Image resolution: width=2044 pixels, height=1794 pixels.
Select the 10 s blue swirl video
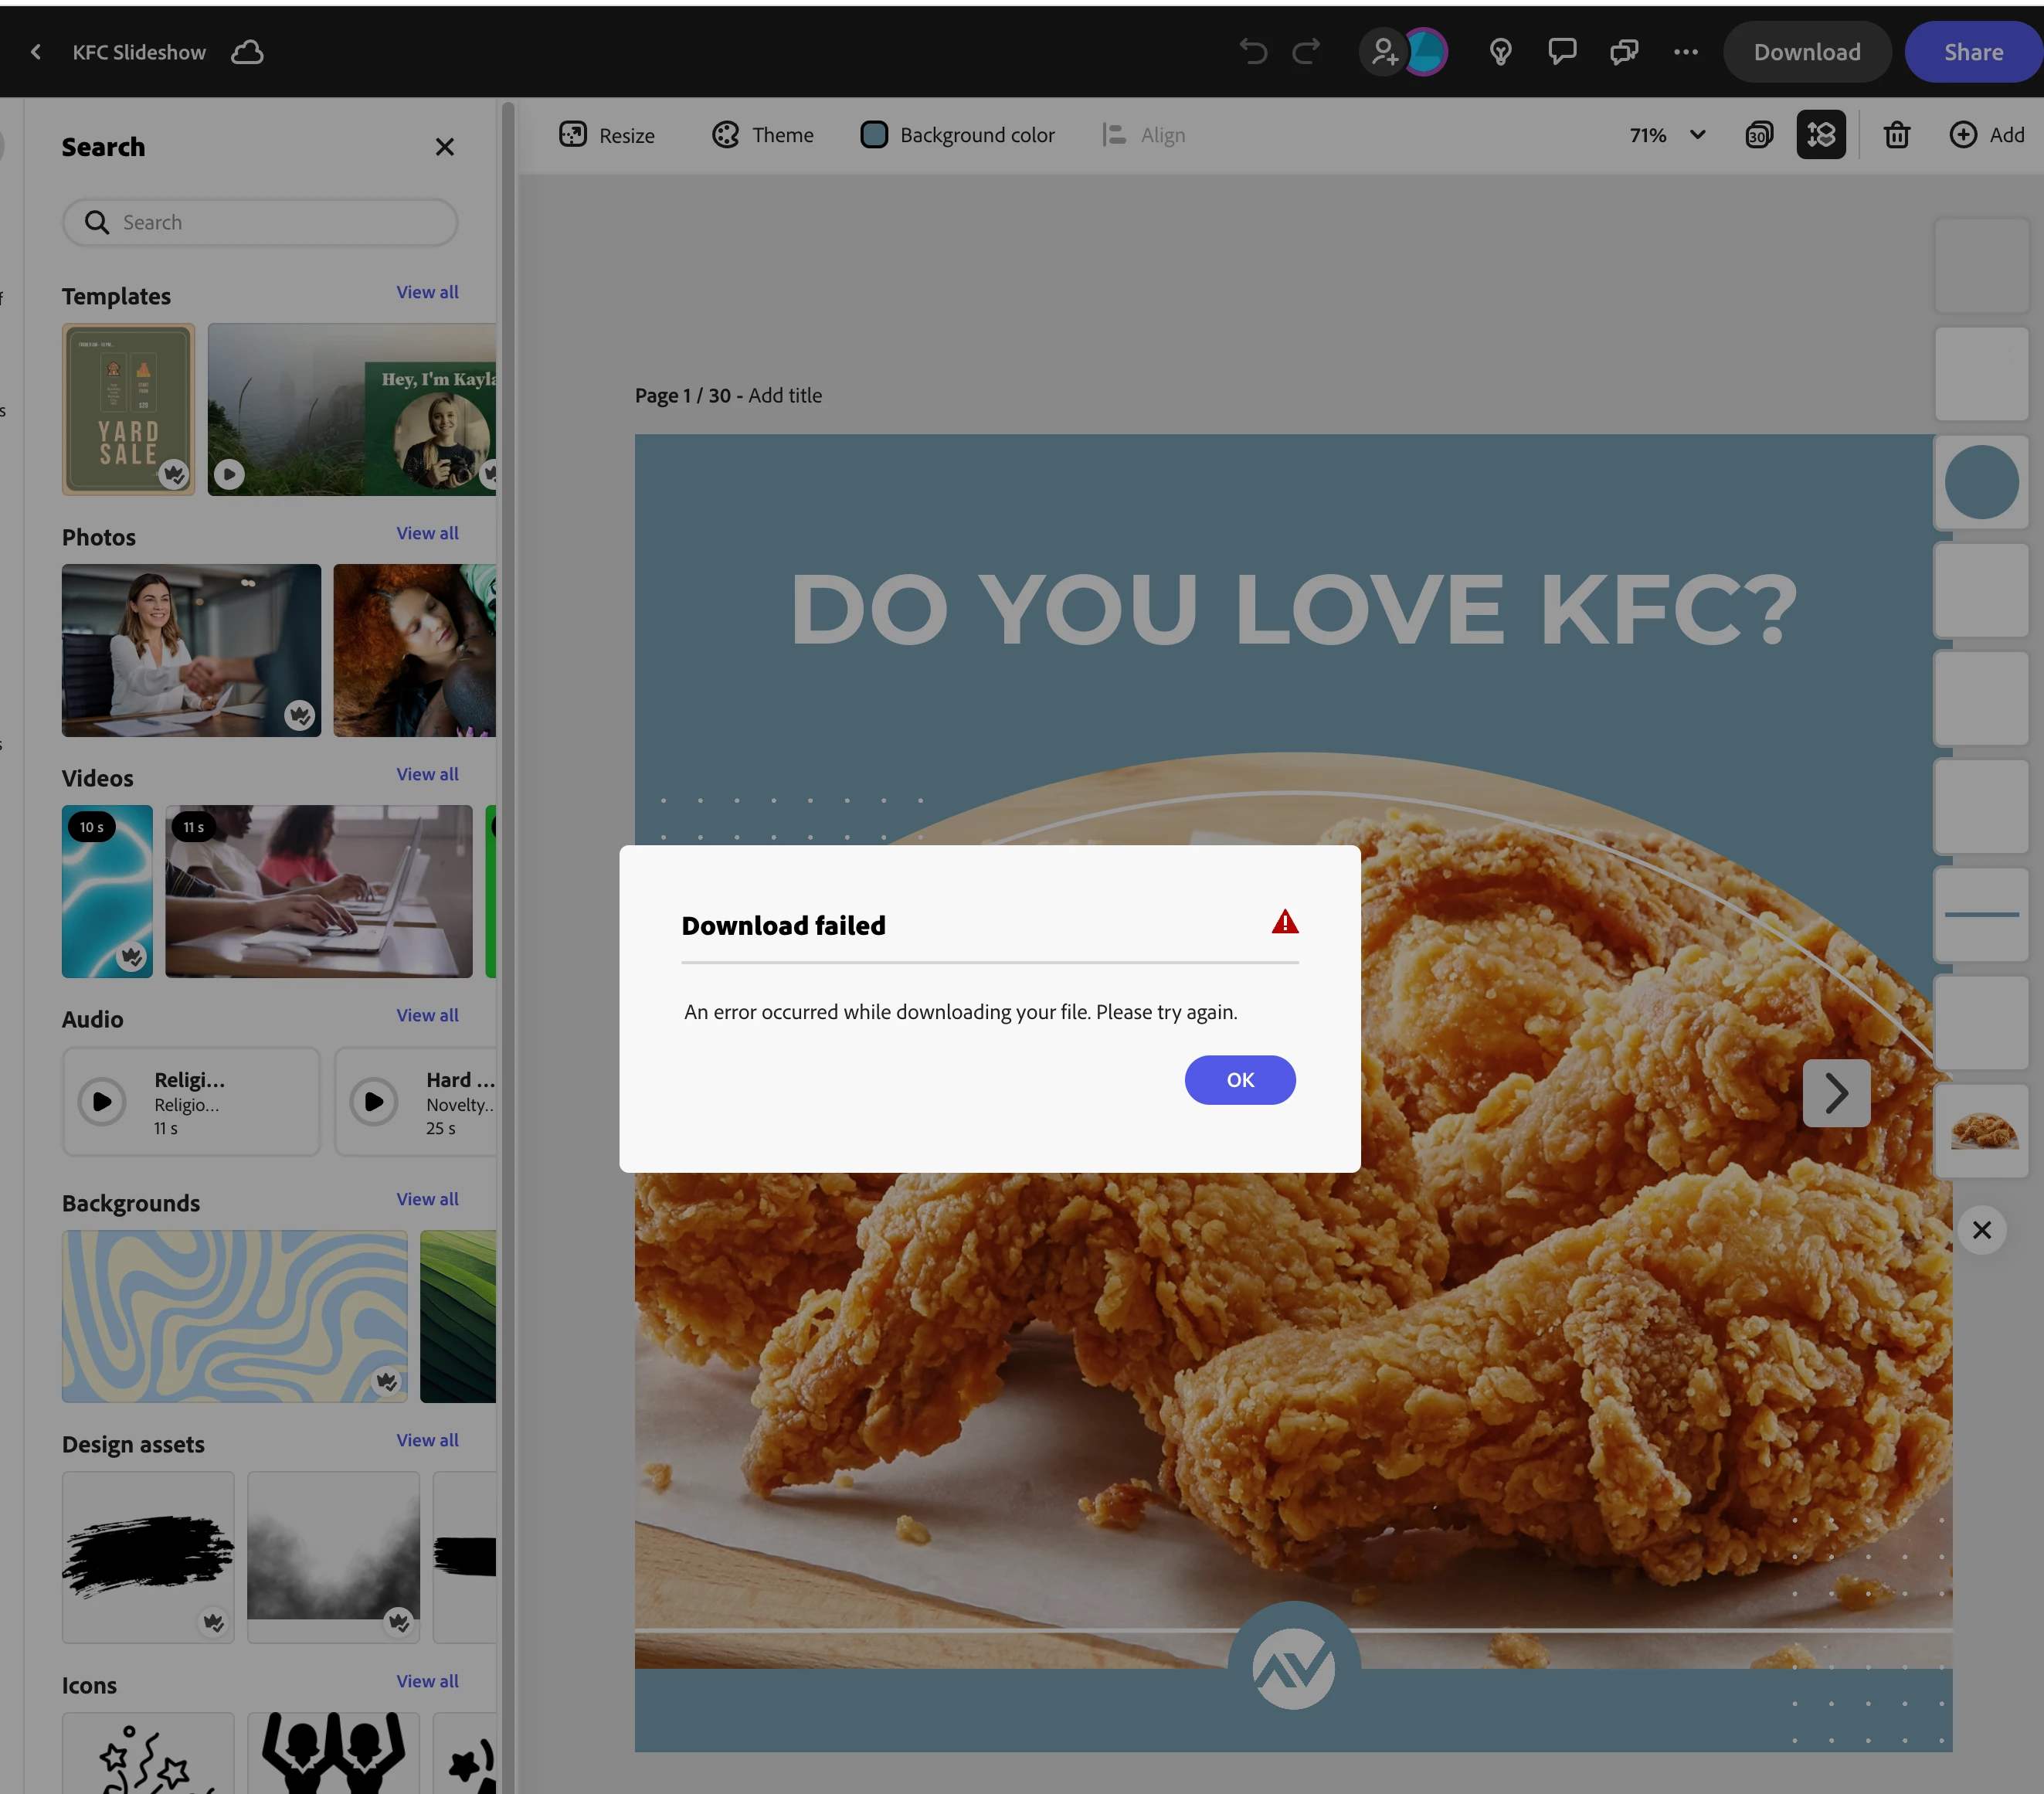pyautogui.click(x=108, y=891)
